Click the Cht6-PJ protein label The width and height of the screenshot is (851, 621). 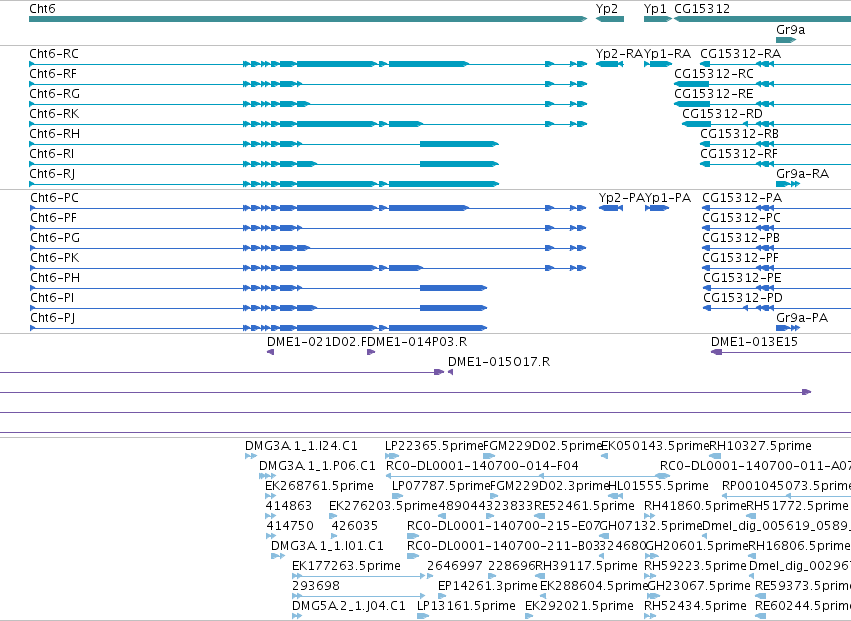click(x=53, y=318)
